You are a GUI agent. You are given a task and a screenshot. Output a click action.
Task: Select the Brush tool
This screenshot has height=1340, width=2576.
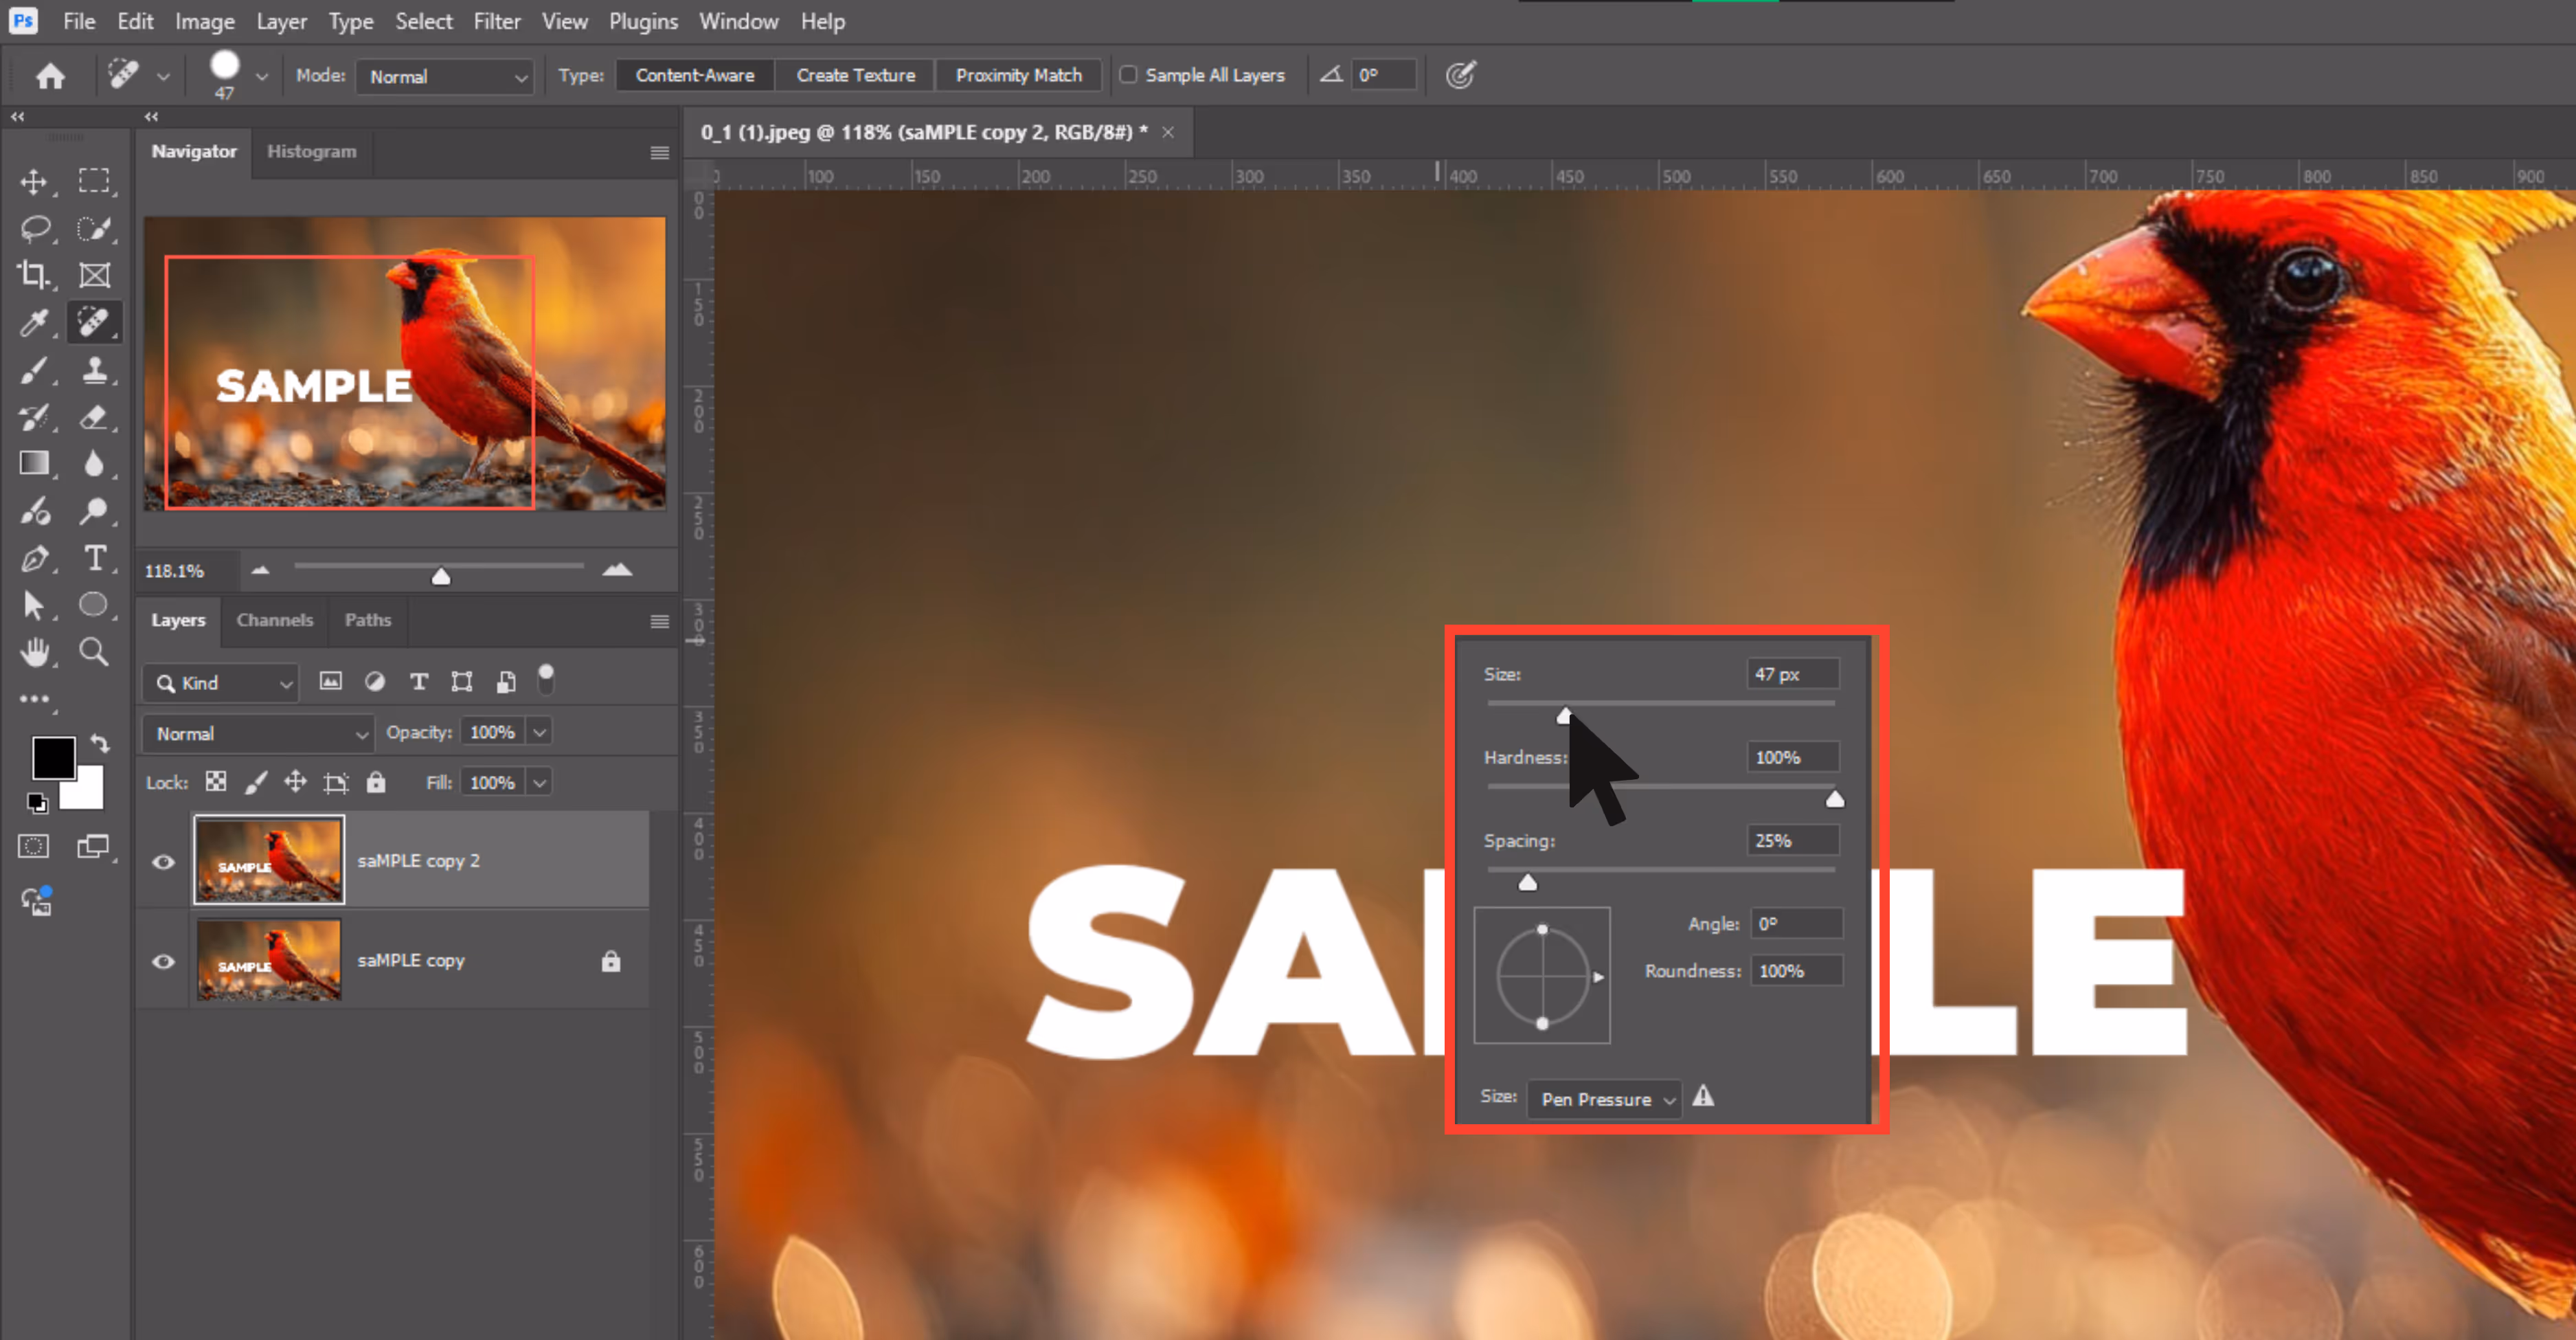tap(34, 370)
